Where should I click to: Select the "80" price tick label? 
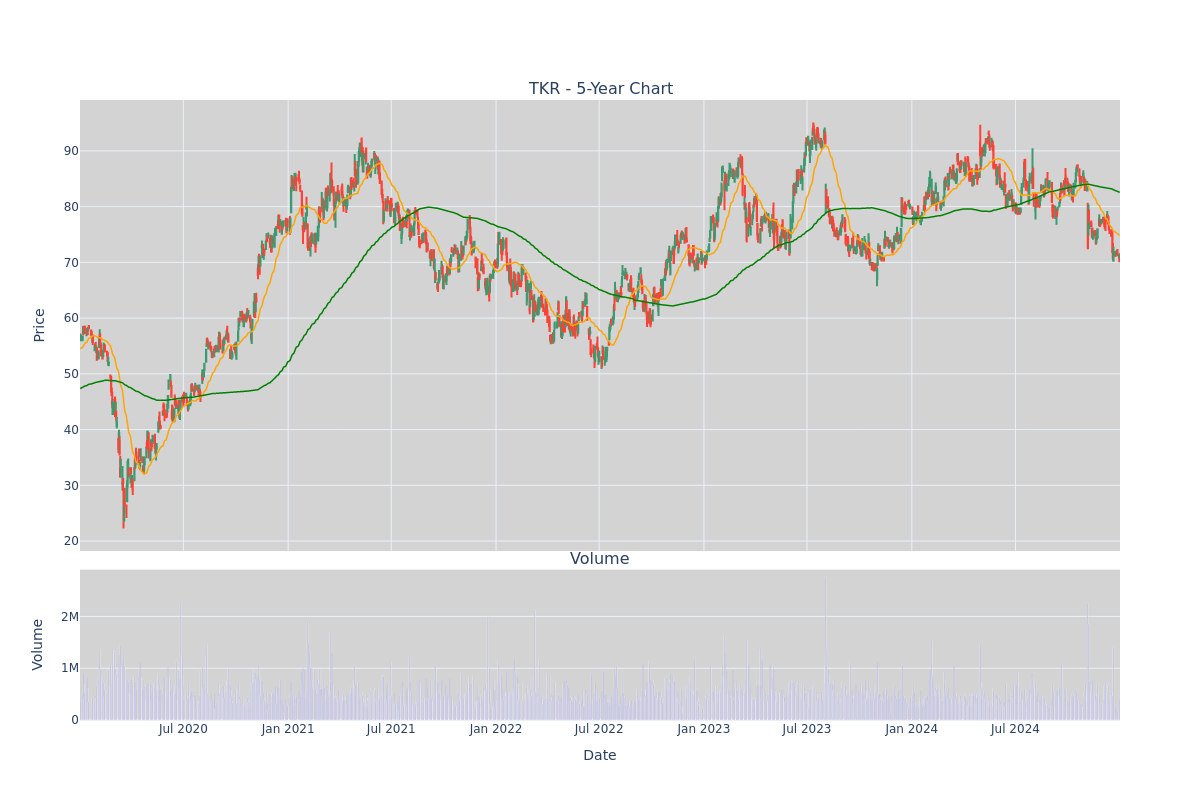pos(72,207)
